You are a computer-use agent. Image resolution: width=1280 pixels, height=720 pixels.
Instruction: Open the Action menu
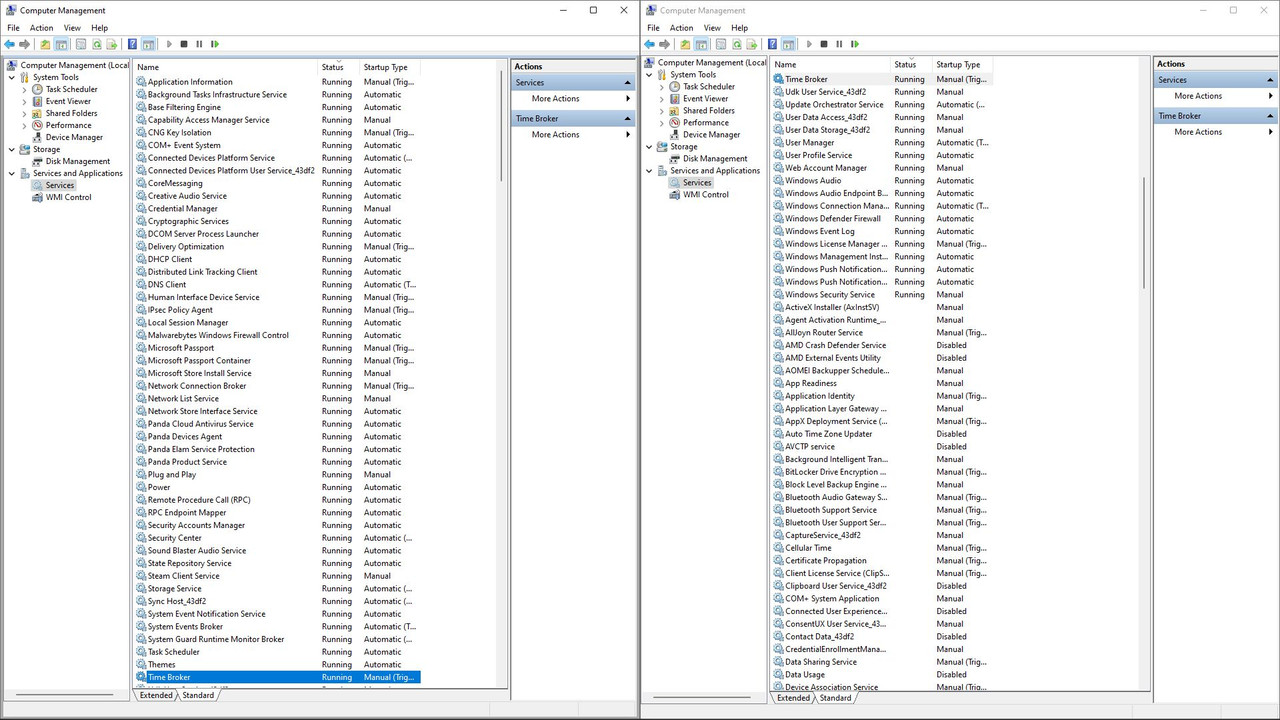pos(41,27)
